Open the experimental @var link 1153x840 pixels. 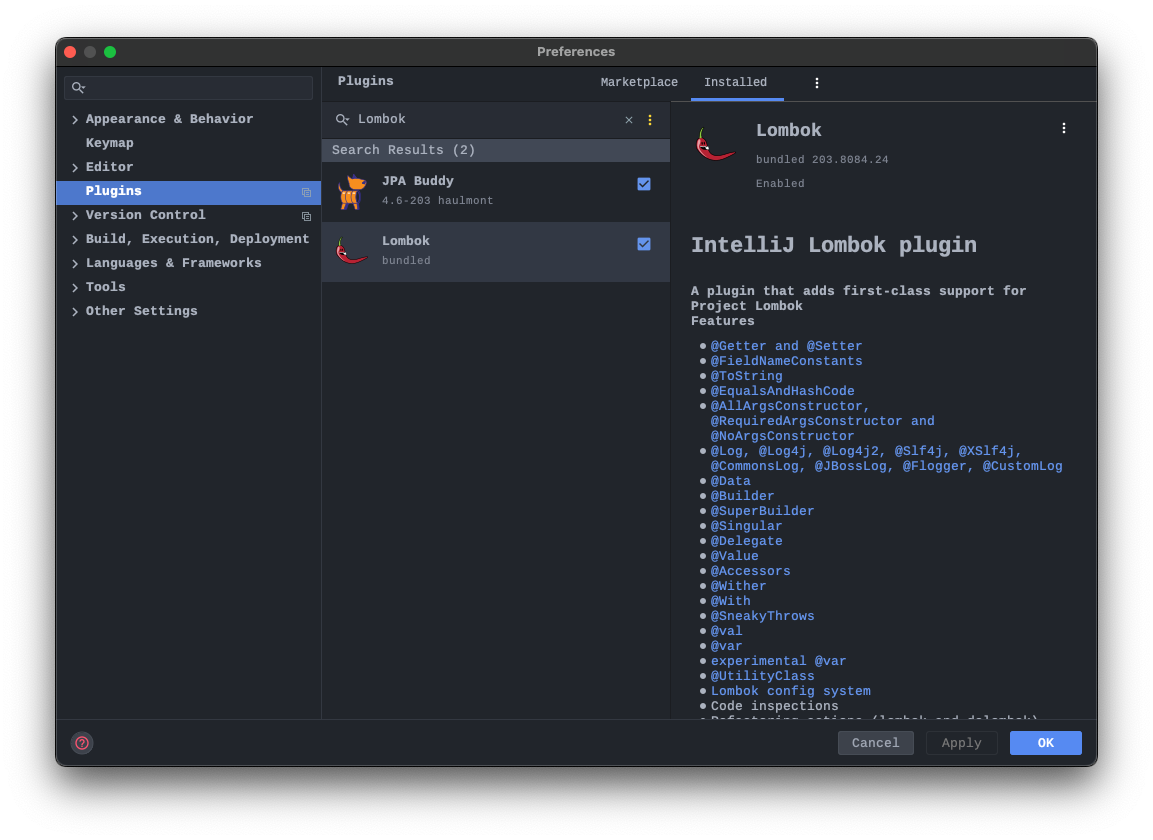coord(778,661)
